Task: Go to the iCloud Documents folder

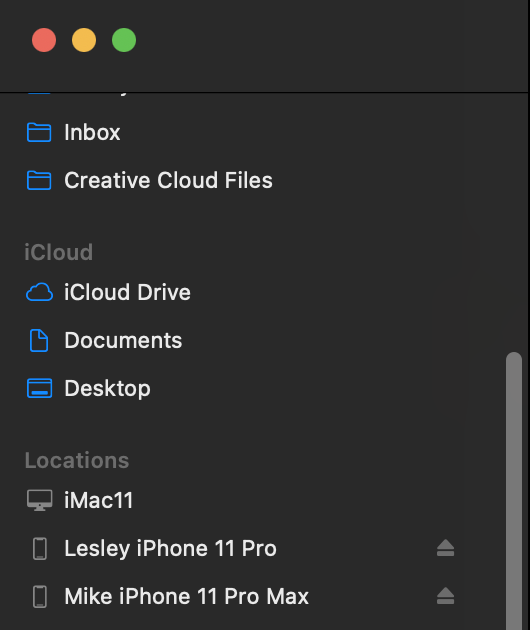Action: [123, 340]
